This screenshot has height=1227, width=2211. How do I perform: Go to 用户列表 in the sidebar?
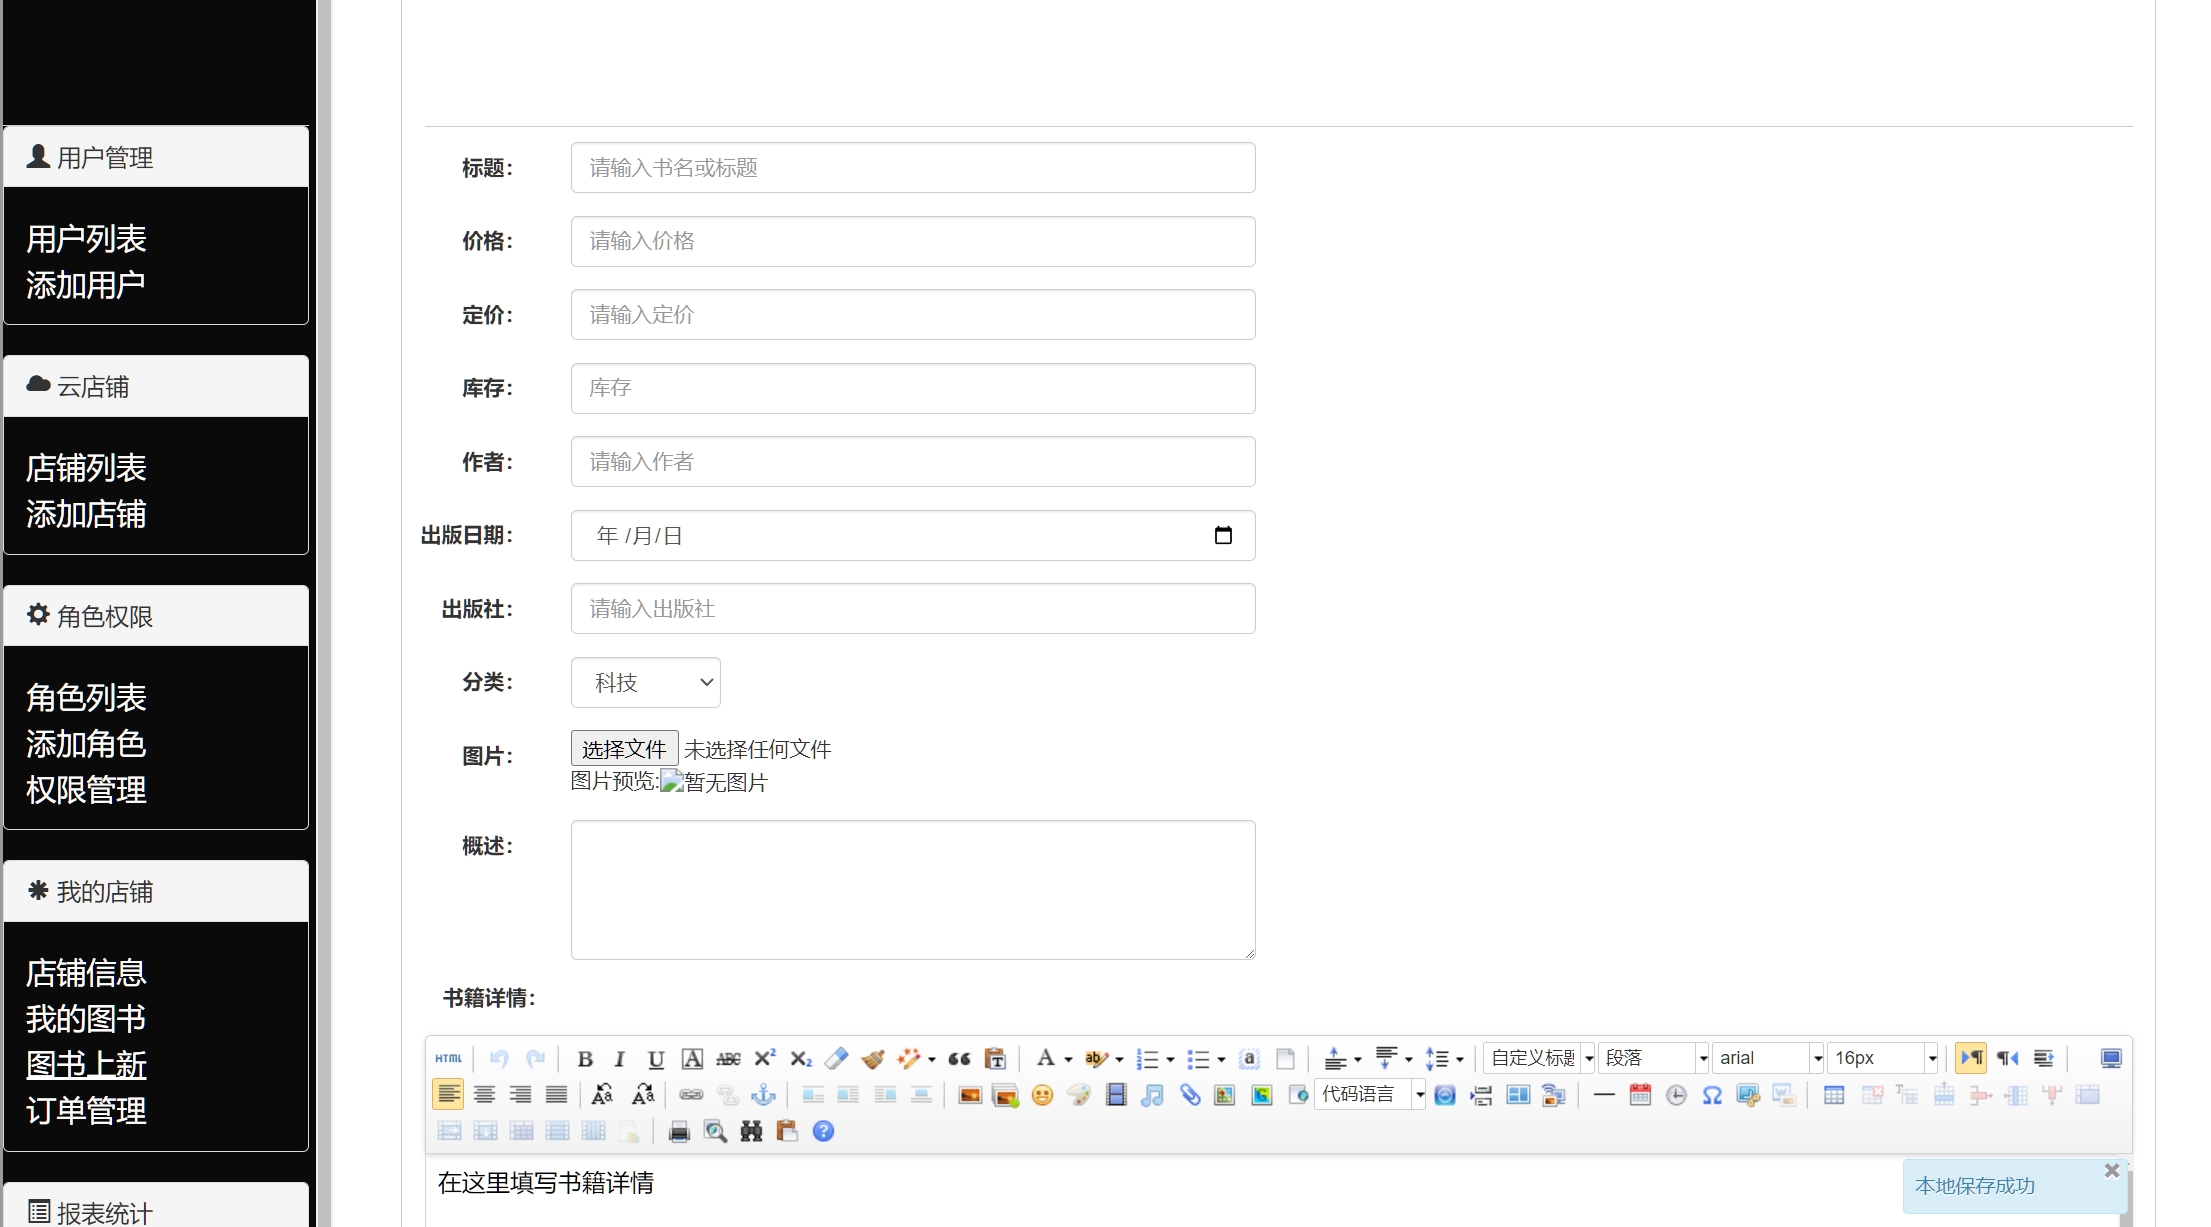point(86,239)
